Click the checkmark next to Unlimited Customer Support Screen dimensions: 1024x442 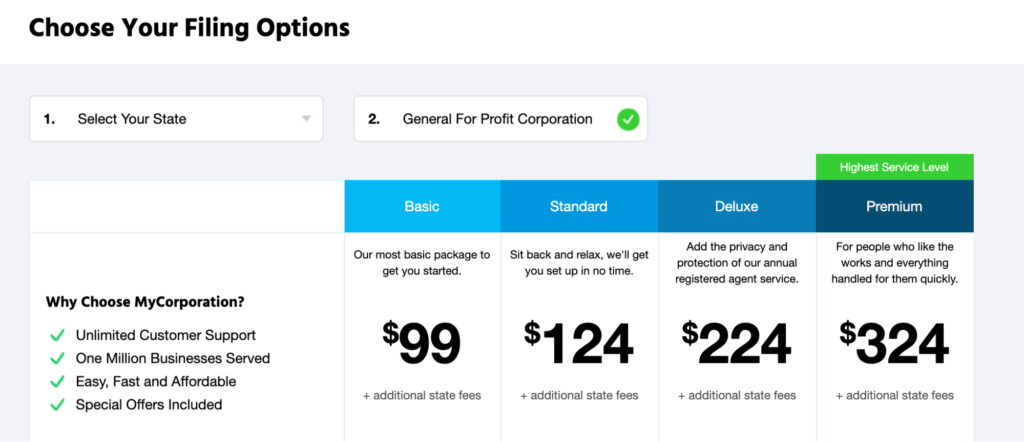click(x=57, y=336)
